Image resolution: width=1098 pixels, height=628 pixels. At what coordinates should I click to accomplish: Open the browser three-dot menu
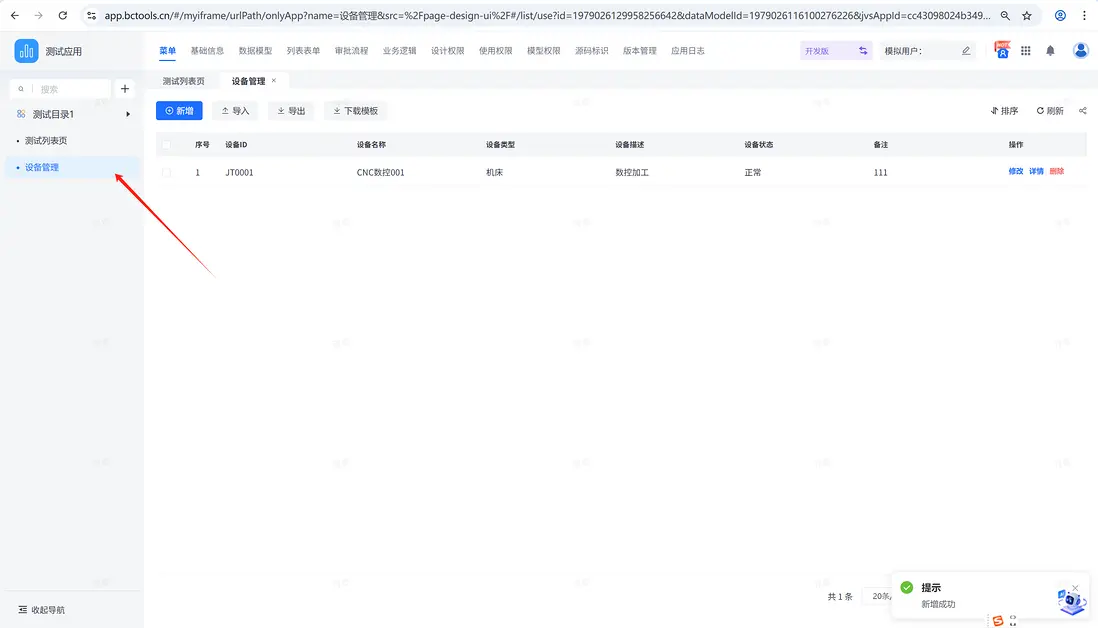pos(1084,15)
